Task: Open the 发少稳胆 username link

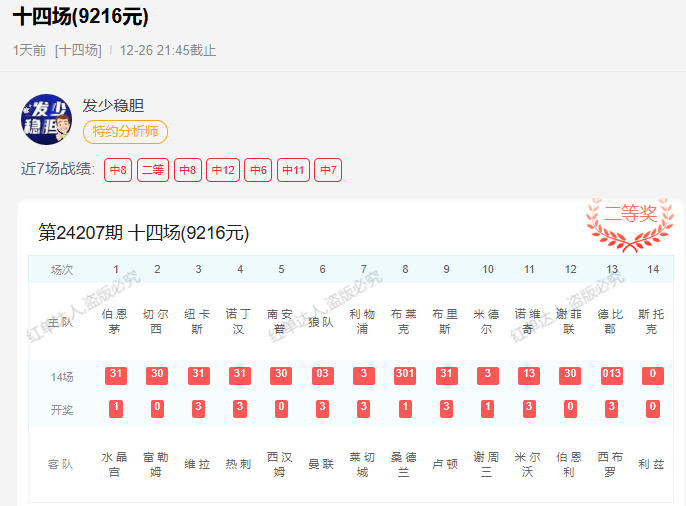Action: (x=114, y=106)
